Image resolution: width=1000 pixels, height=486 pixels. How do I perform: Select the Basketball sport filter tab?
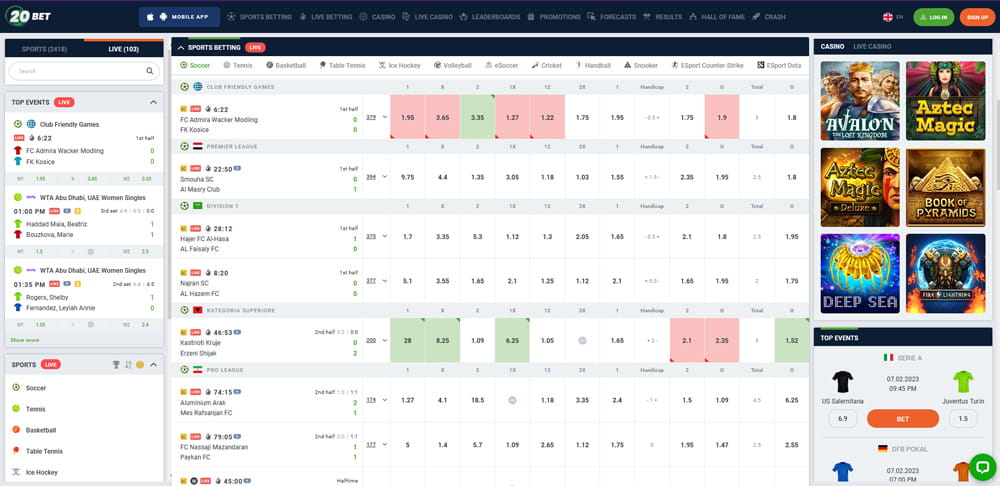[286, 65]
